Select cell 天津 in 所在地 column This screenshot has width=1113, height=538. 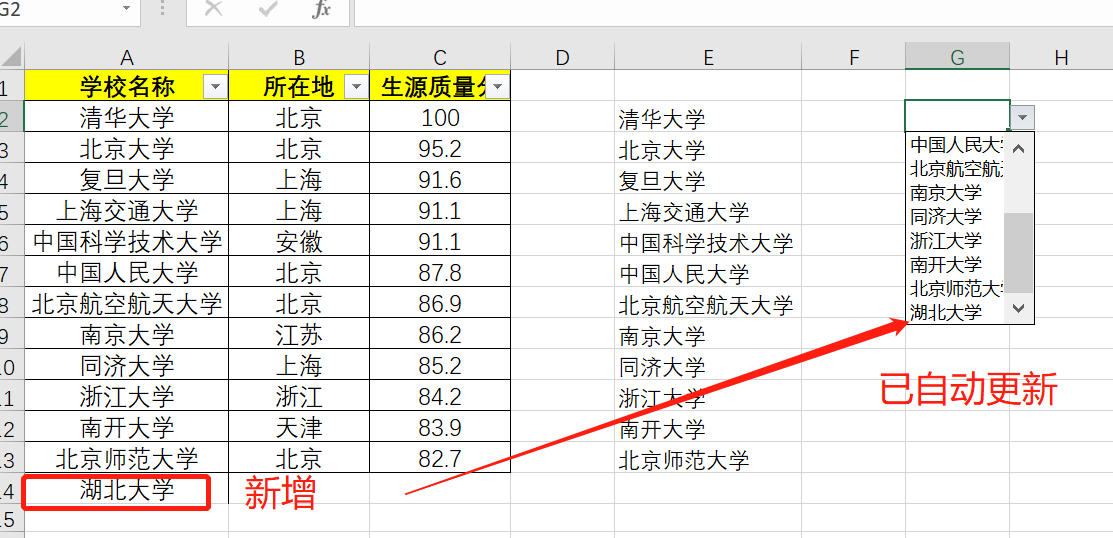299,427
